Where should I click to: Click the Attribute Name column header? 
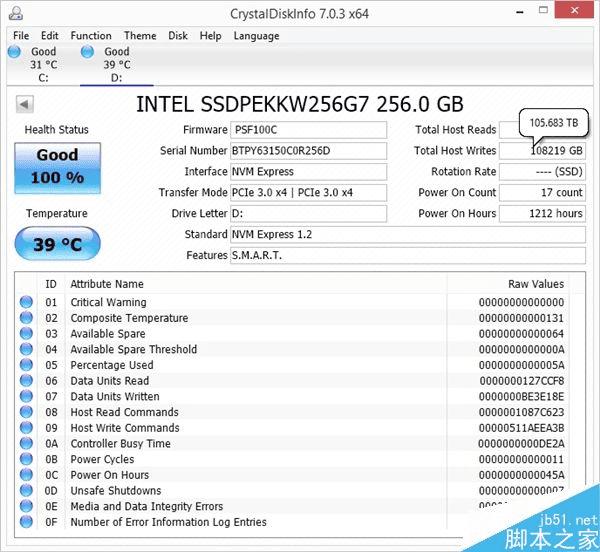[x=107, y=284]
